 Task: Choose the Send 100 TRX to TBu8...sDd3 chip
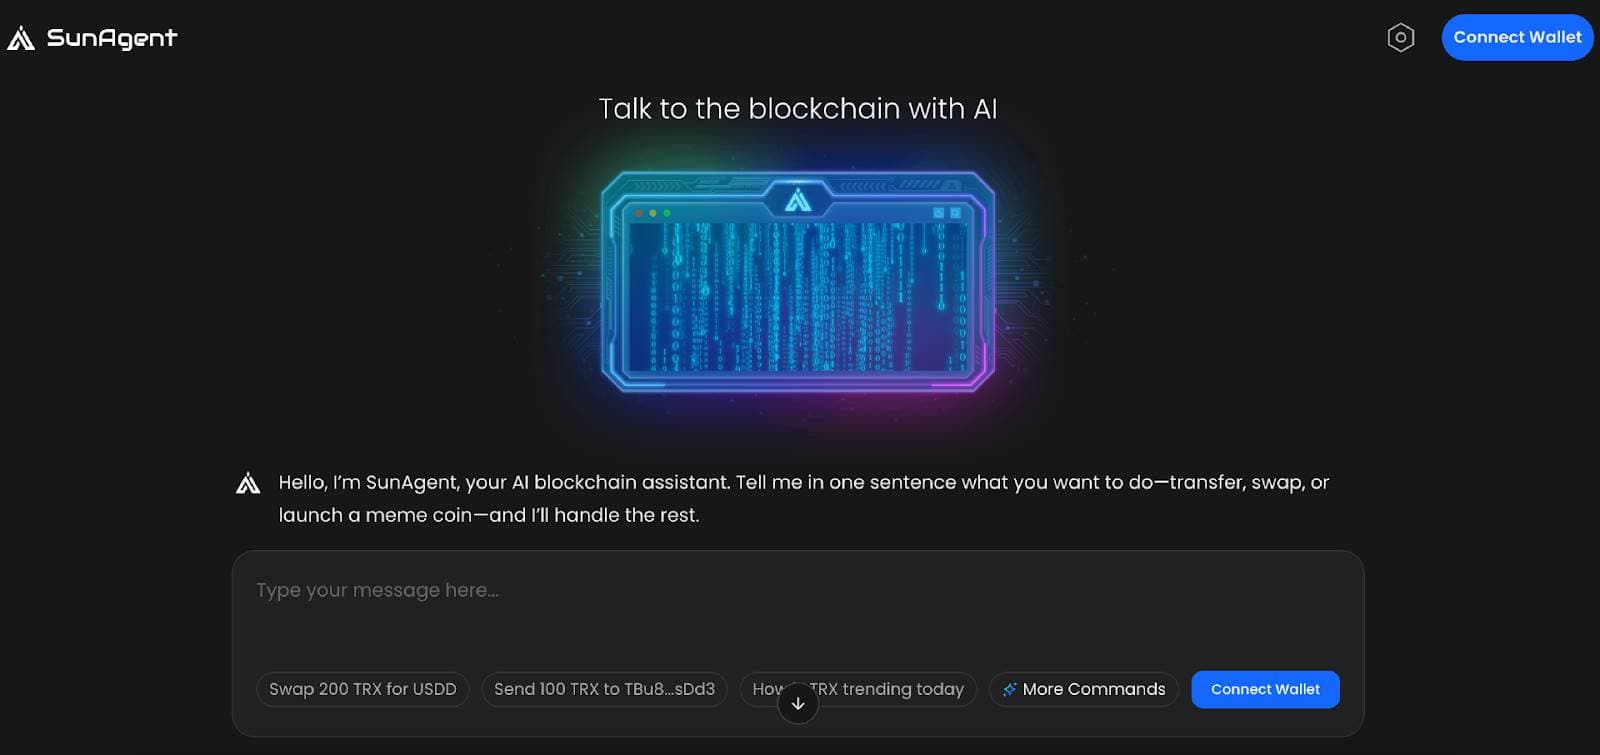604,689
